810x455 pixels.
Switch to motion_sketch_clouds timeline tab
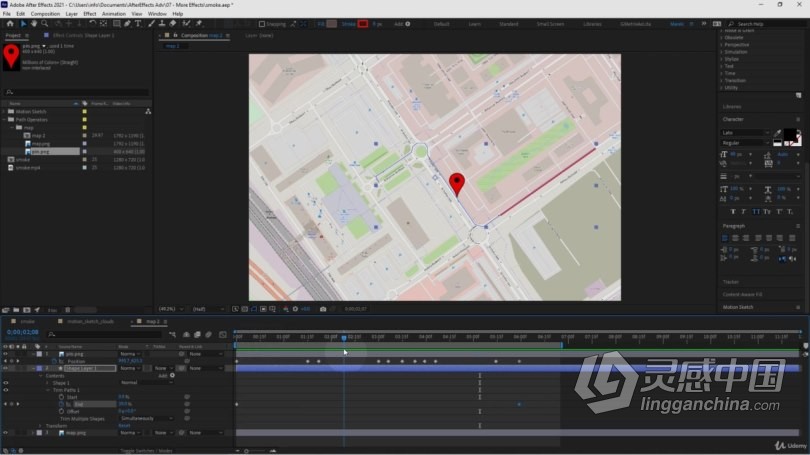coord(90,322)
